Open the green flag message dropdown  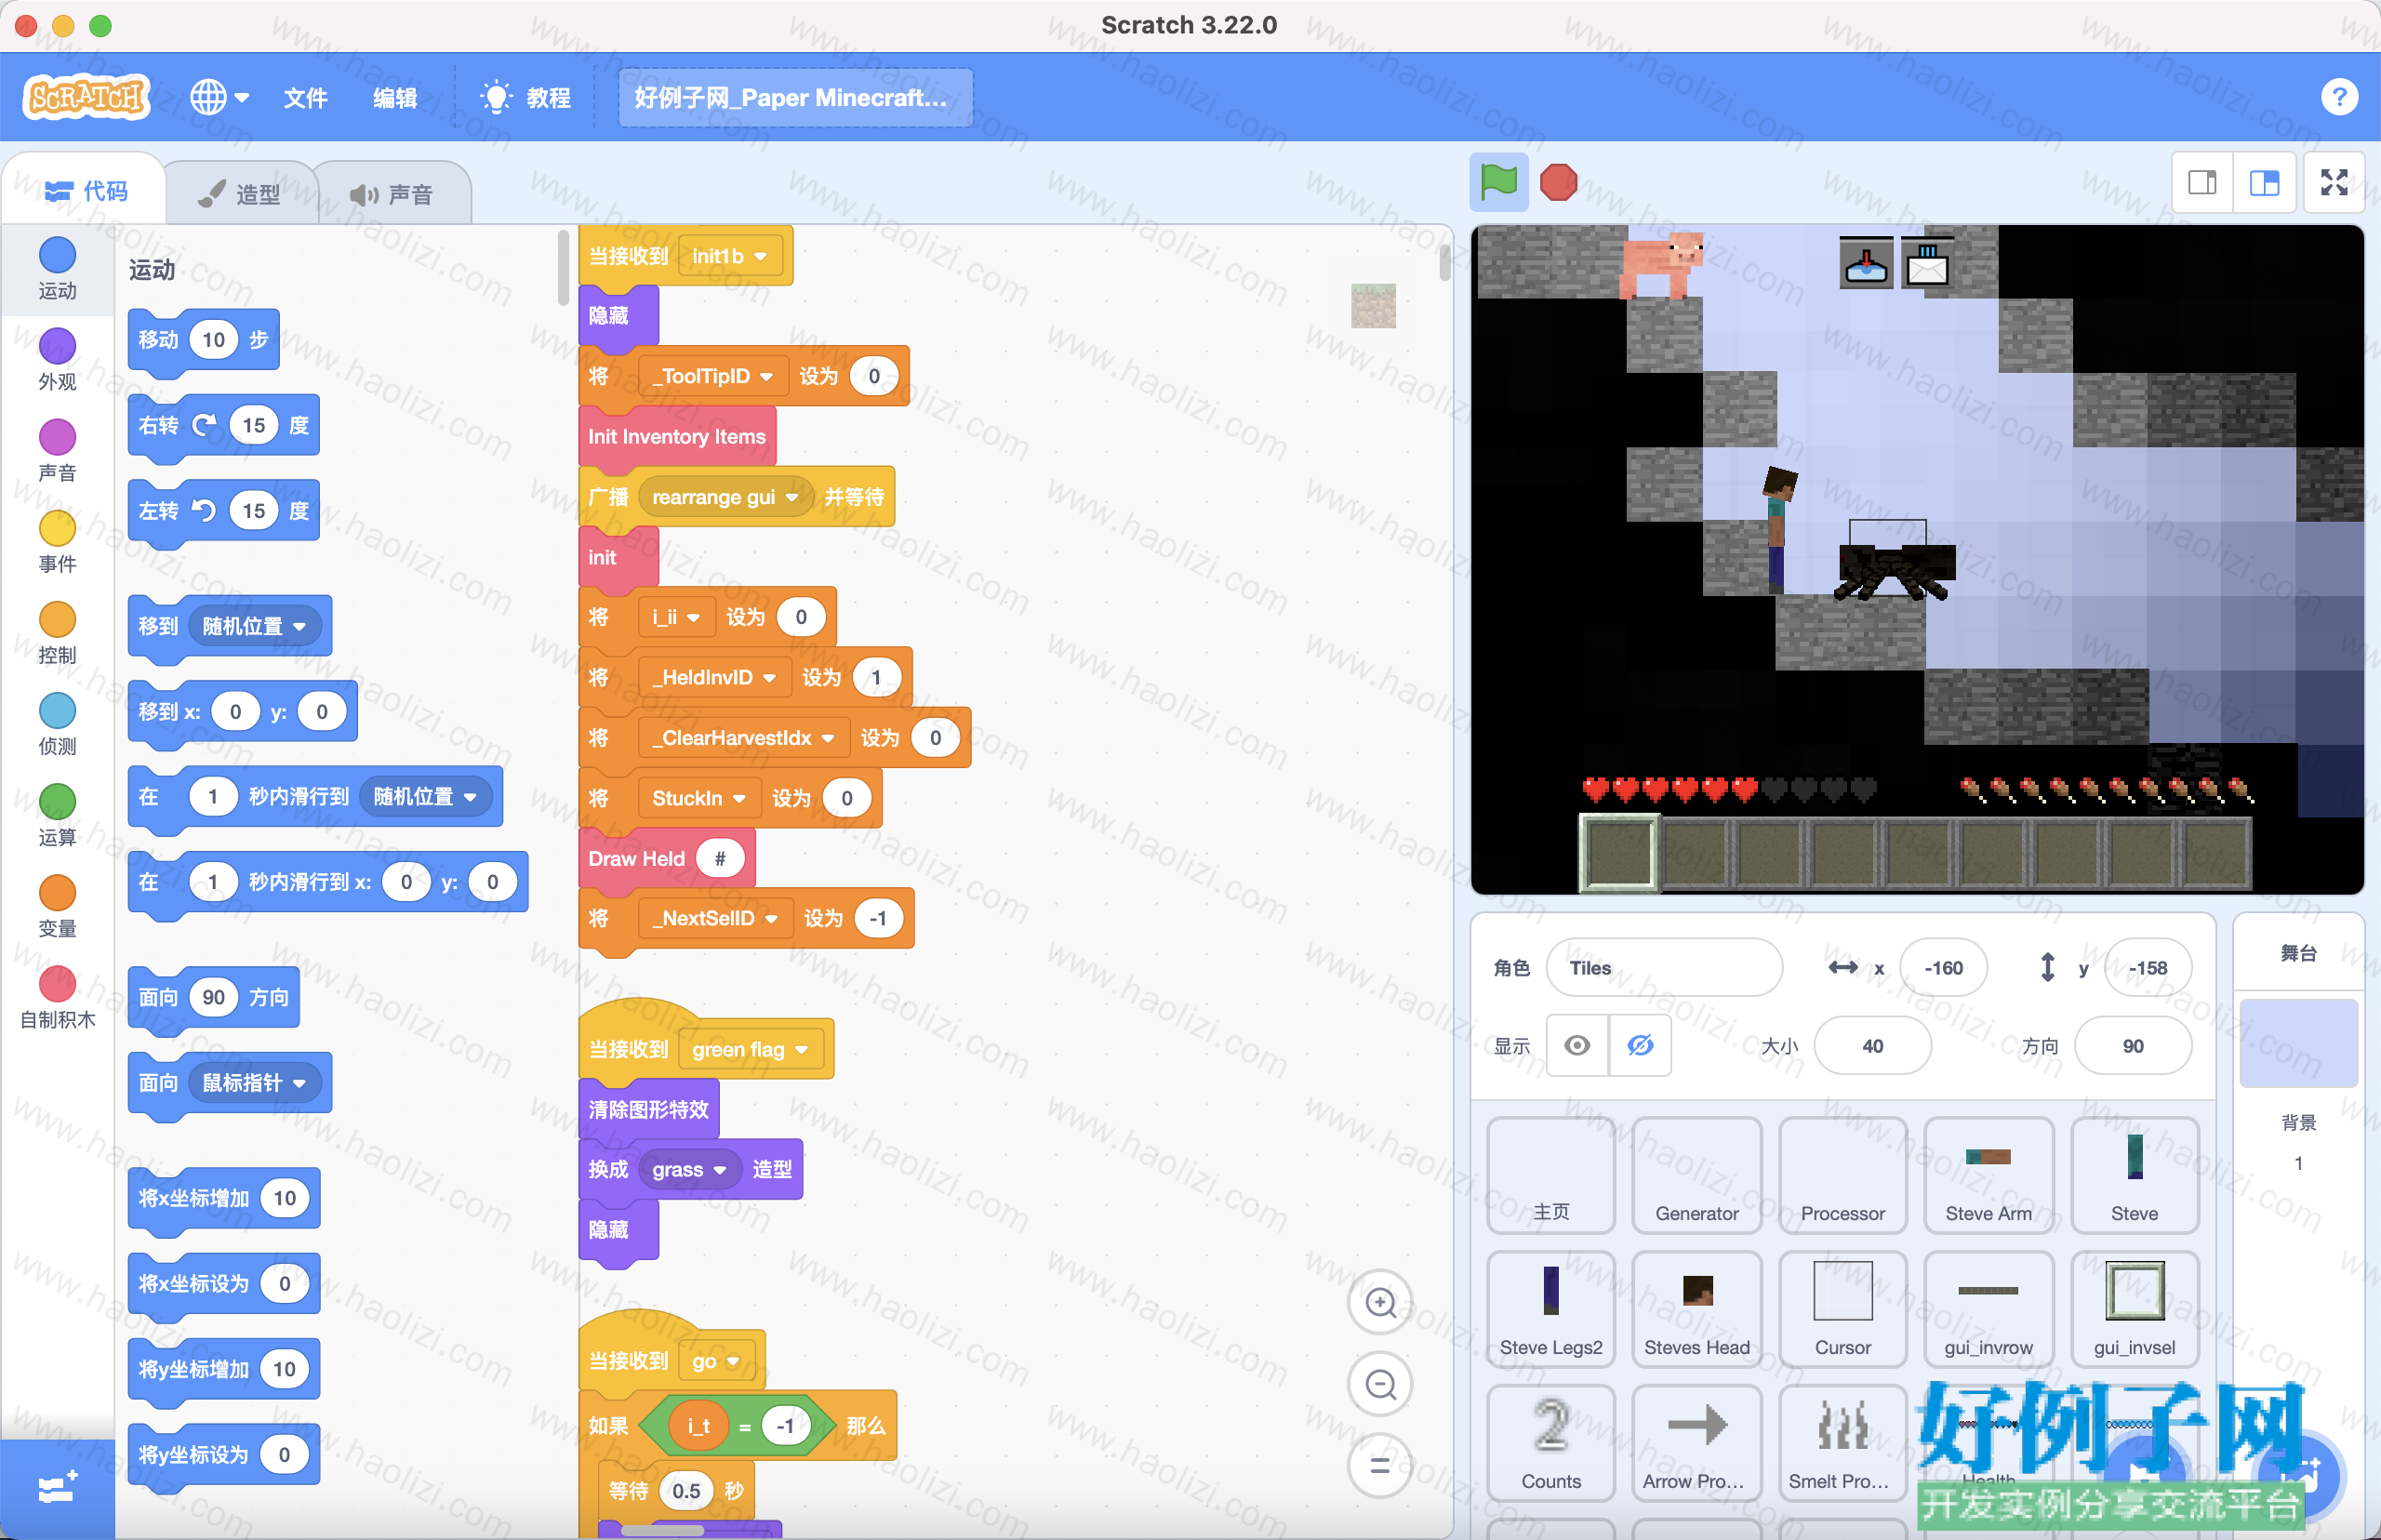pos(750,1049)
